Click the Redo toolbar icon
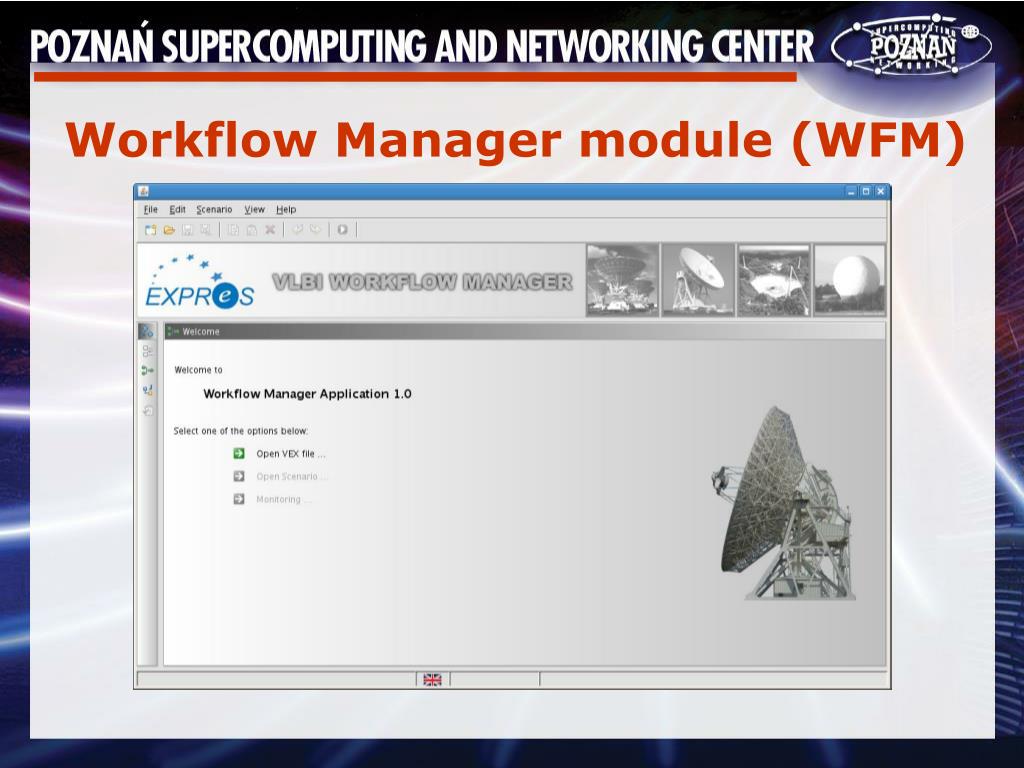 (315, 230)
